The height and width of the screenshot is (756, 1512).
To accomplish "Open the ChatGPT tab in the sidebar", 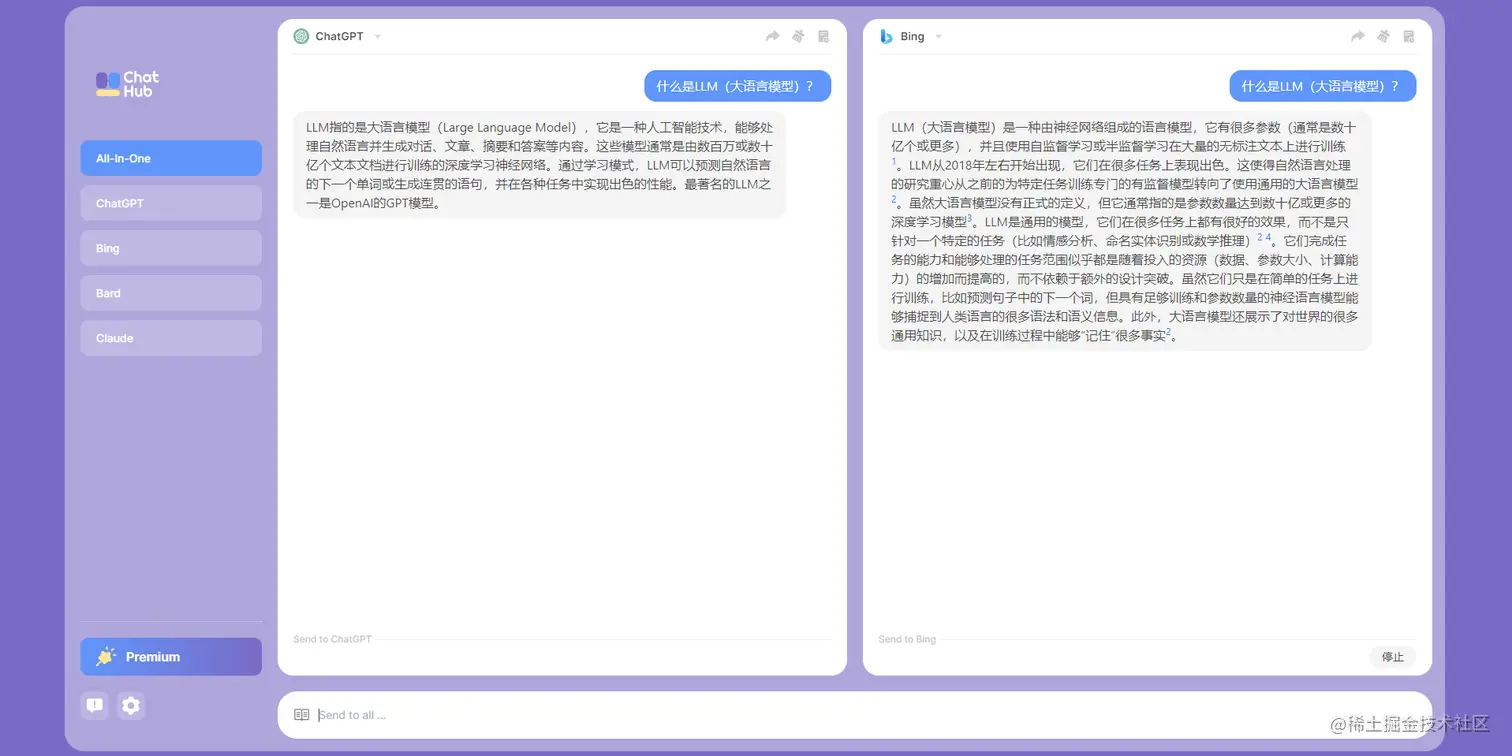I will coord(171,203).
